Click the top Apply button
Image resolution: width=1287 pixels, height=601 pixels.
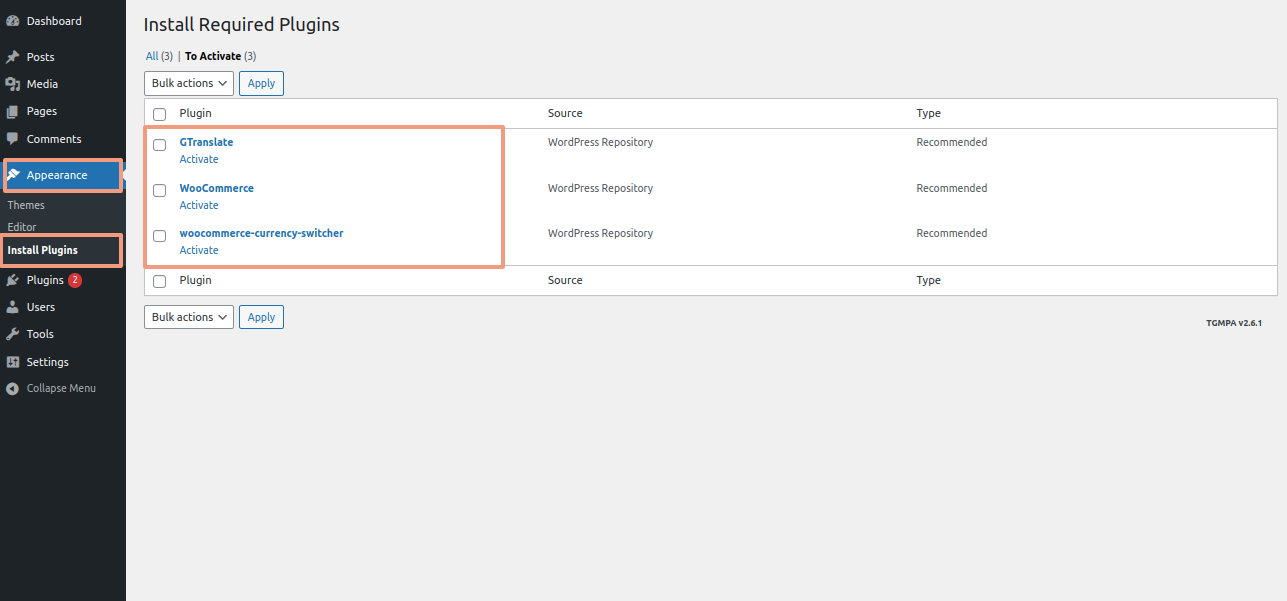click(x=261, y=83)
